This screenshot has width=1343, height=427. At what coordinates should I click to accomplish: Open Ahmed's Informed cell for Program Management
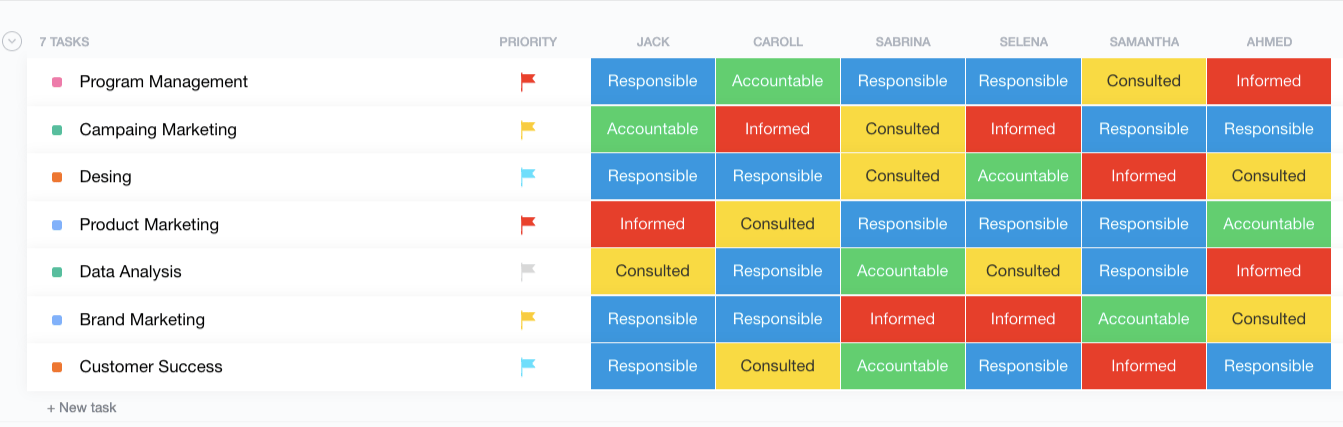tap(1268, 81)
